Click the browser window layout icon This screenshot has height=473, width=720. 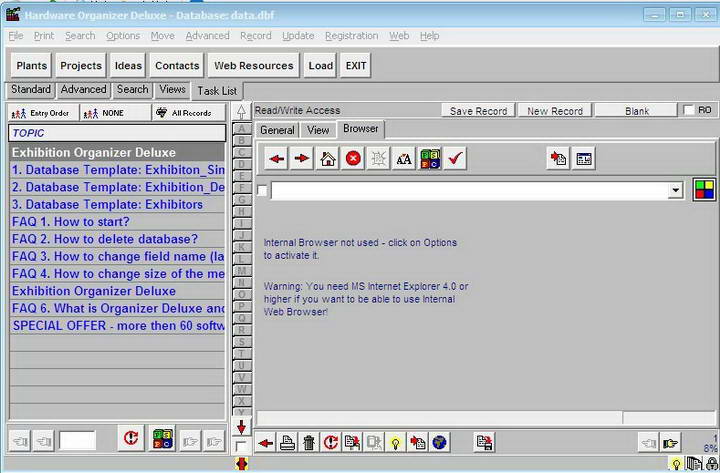tap(584, 159)
